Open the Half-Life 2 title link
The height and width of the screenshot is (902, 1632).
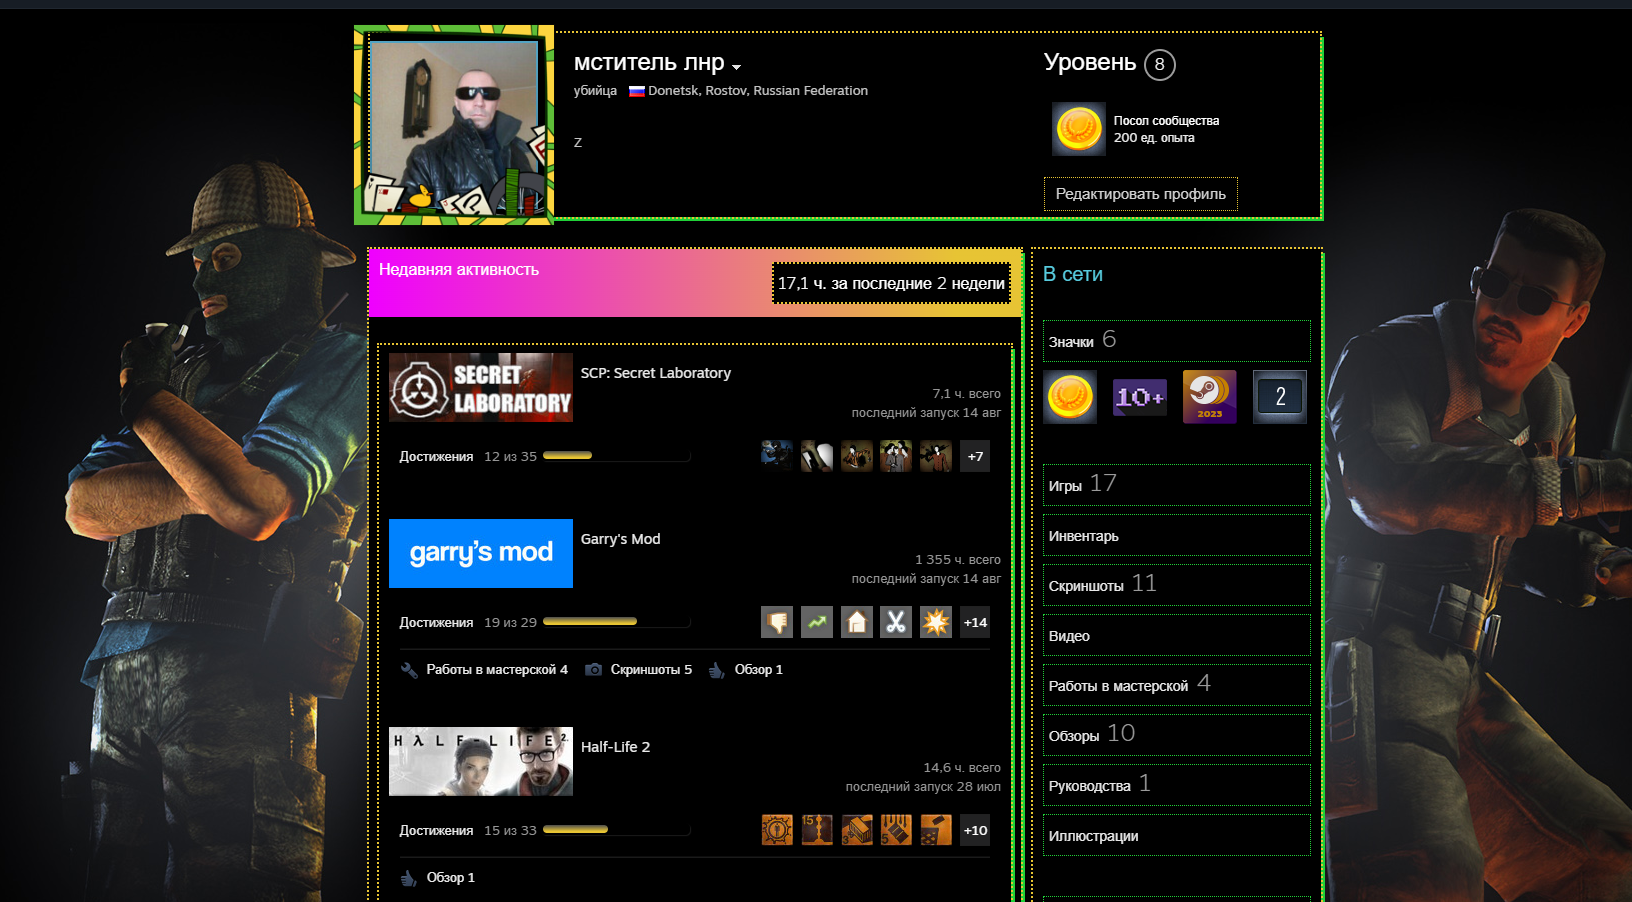click(615, 747)
